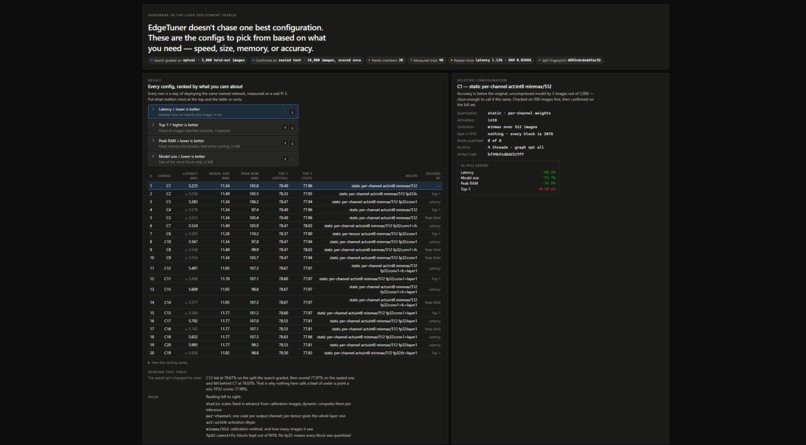
Task: Select the C11 config row in the table
Action: coord(295,279)
